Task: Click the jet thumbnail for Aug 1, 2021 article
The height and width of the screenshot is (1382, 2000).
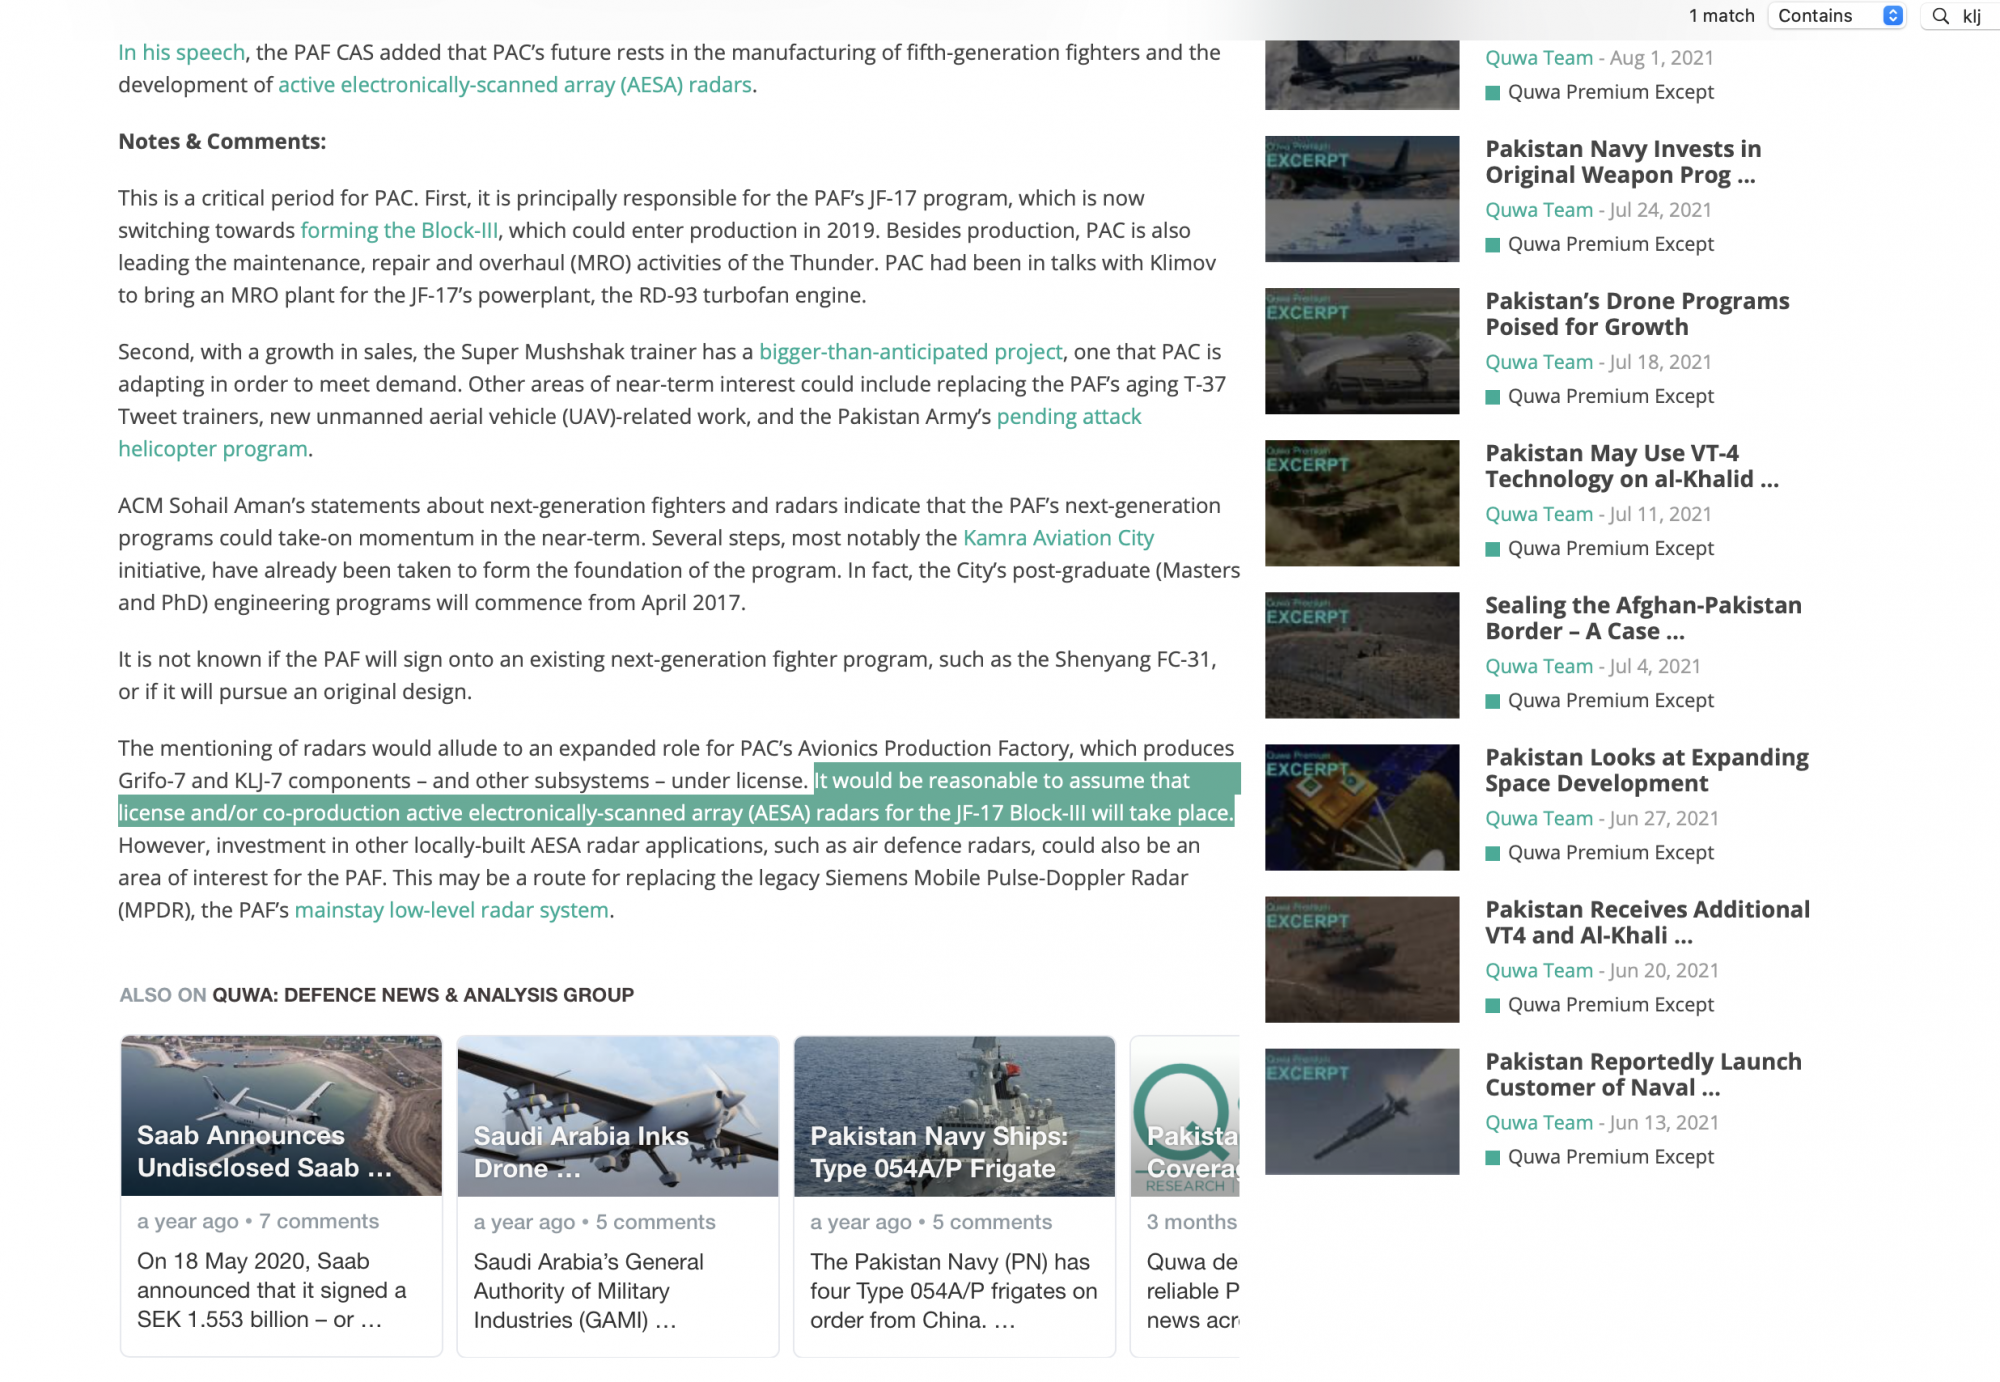Action: pyautogui.click(x=1362, y=75)
